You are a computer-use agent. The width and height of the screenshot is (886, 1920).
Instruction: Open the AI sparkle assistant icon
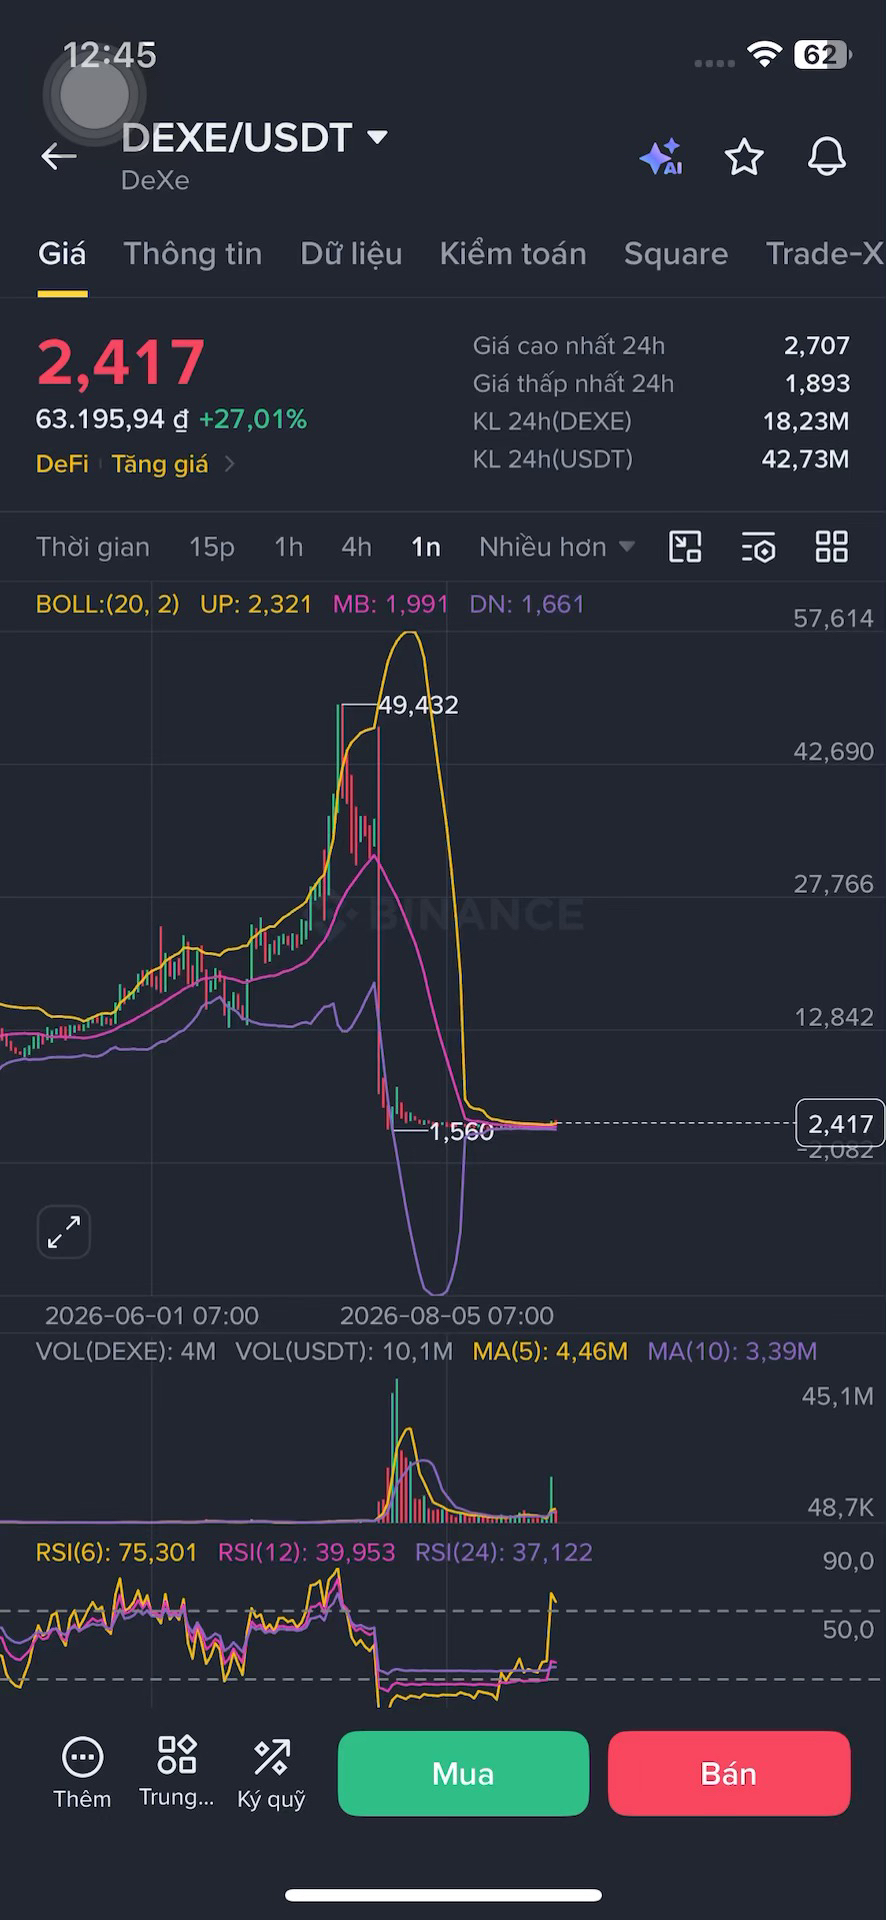point(661,157)
